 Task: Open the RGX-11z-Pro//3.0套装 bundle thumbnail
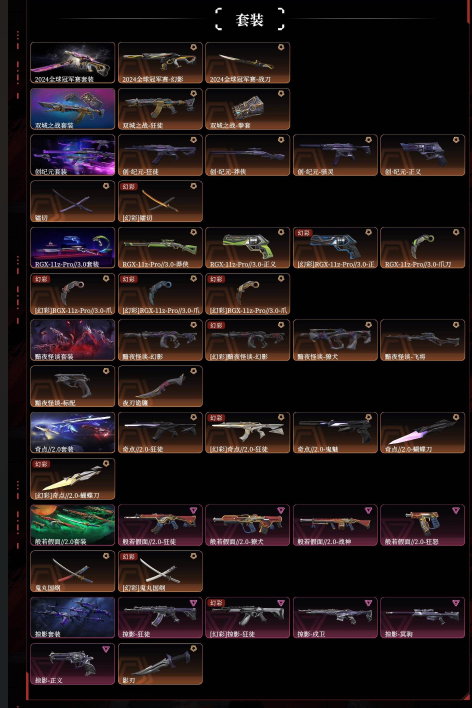tap(73, 248)
